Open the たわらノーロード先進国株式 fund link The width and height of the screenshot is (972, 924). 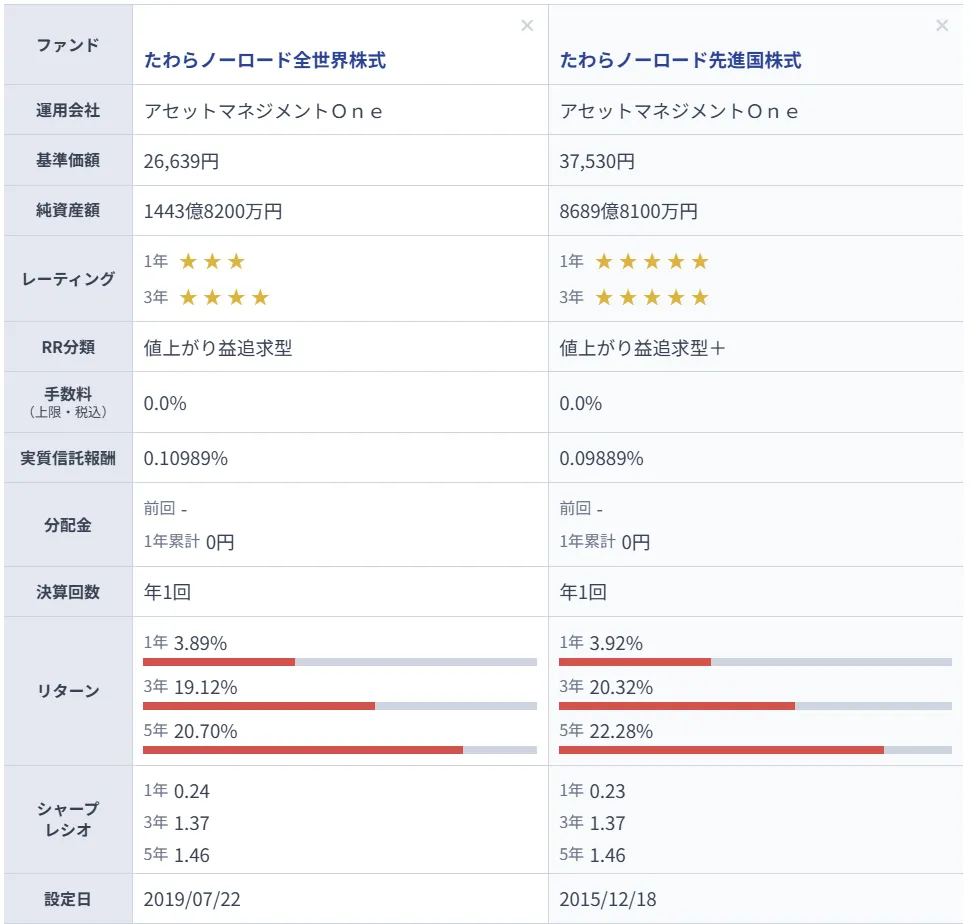tap(681, 60)
